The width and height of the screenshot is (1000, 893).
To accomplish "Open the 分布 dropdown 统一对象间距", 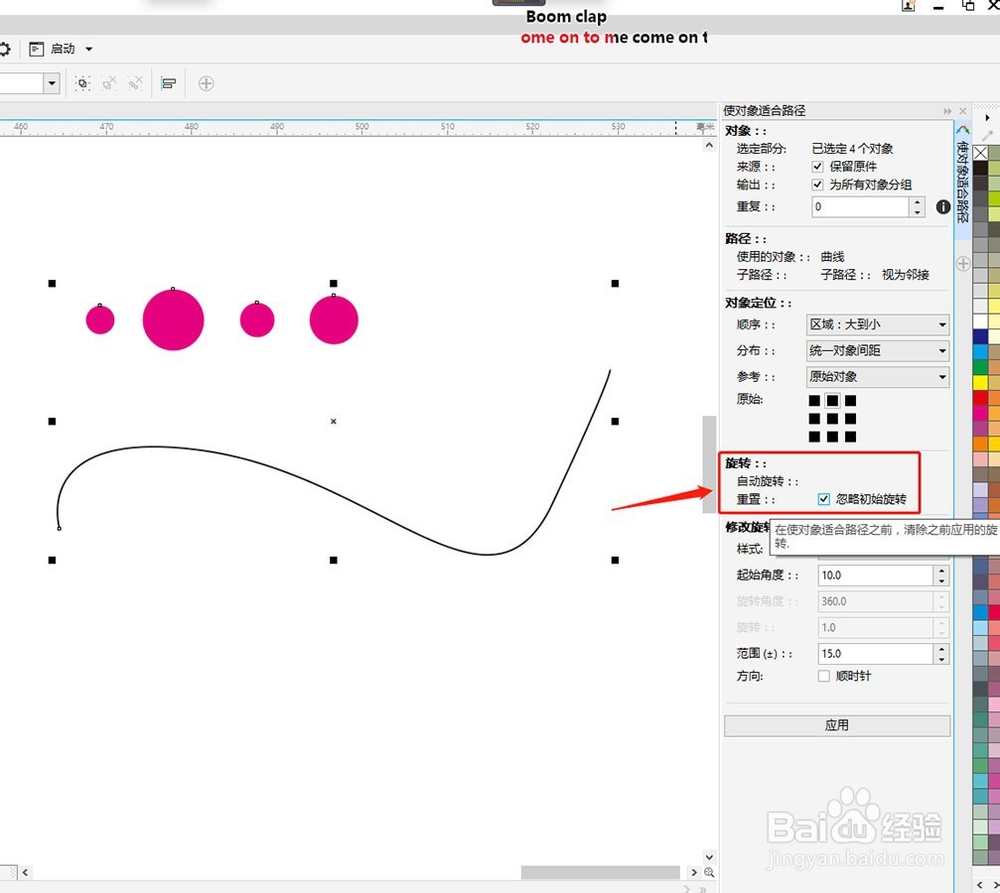I will point(878,351).
